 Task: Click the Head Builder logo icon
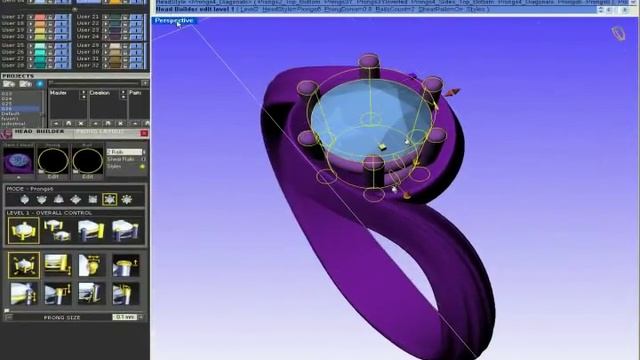point(7,134)
